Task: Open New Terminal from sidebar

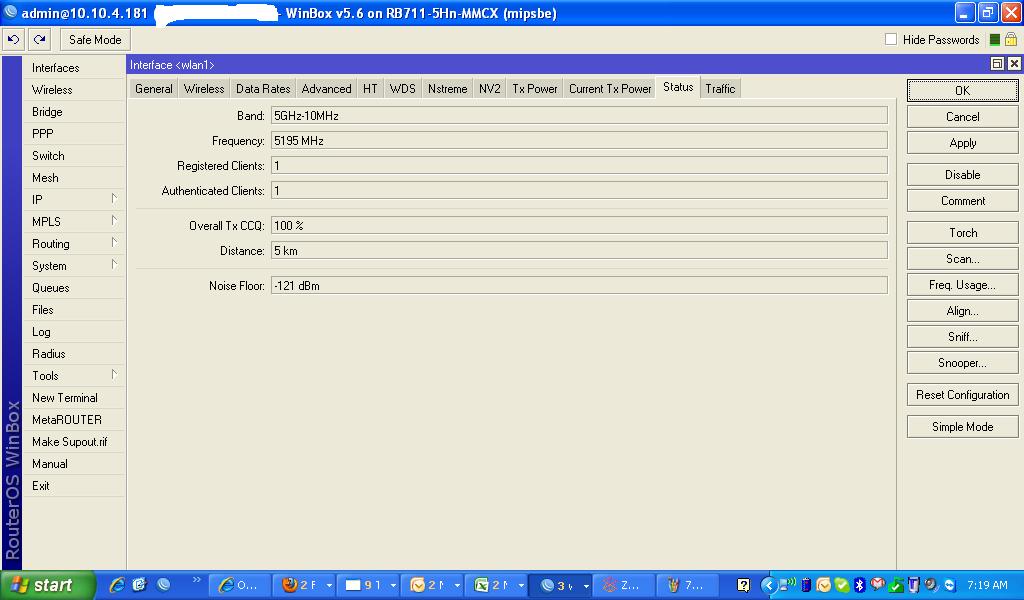Action: pos(73,398)
